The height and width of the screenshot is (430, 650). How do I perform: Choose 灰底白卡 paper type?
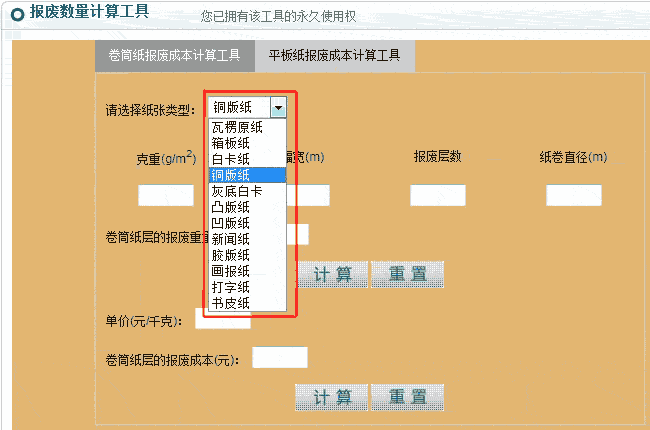tap(237, 191)
